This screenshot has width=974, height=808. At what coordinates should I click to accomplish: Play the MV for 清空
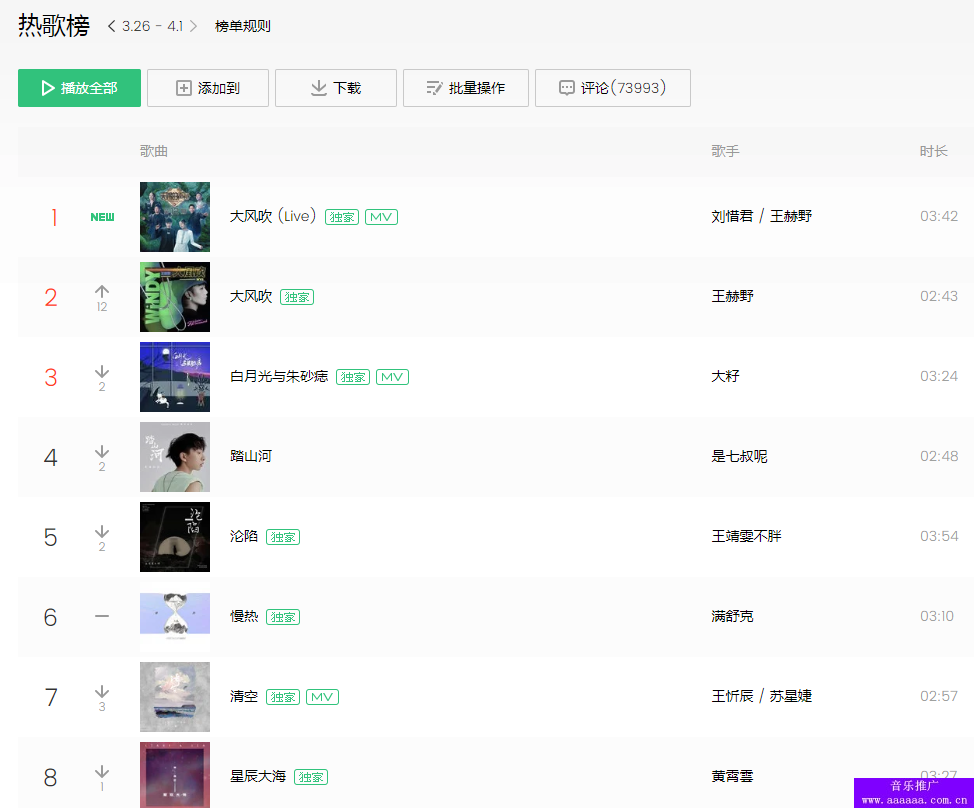[x=322, y=697]
